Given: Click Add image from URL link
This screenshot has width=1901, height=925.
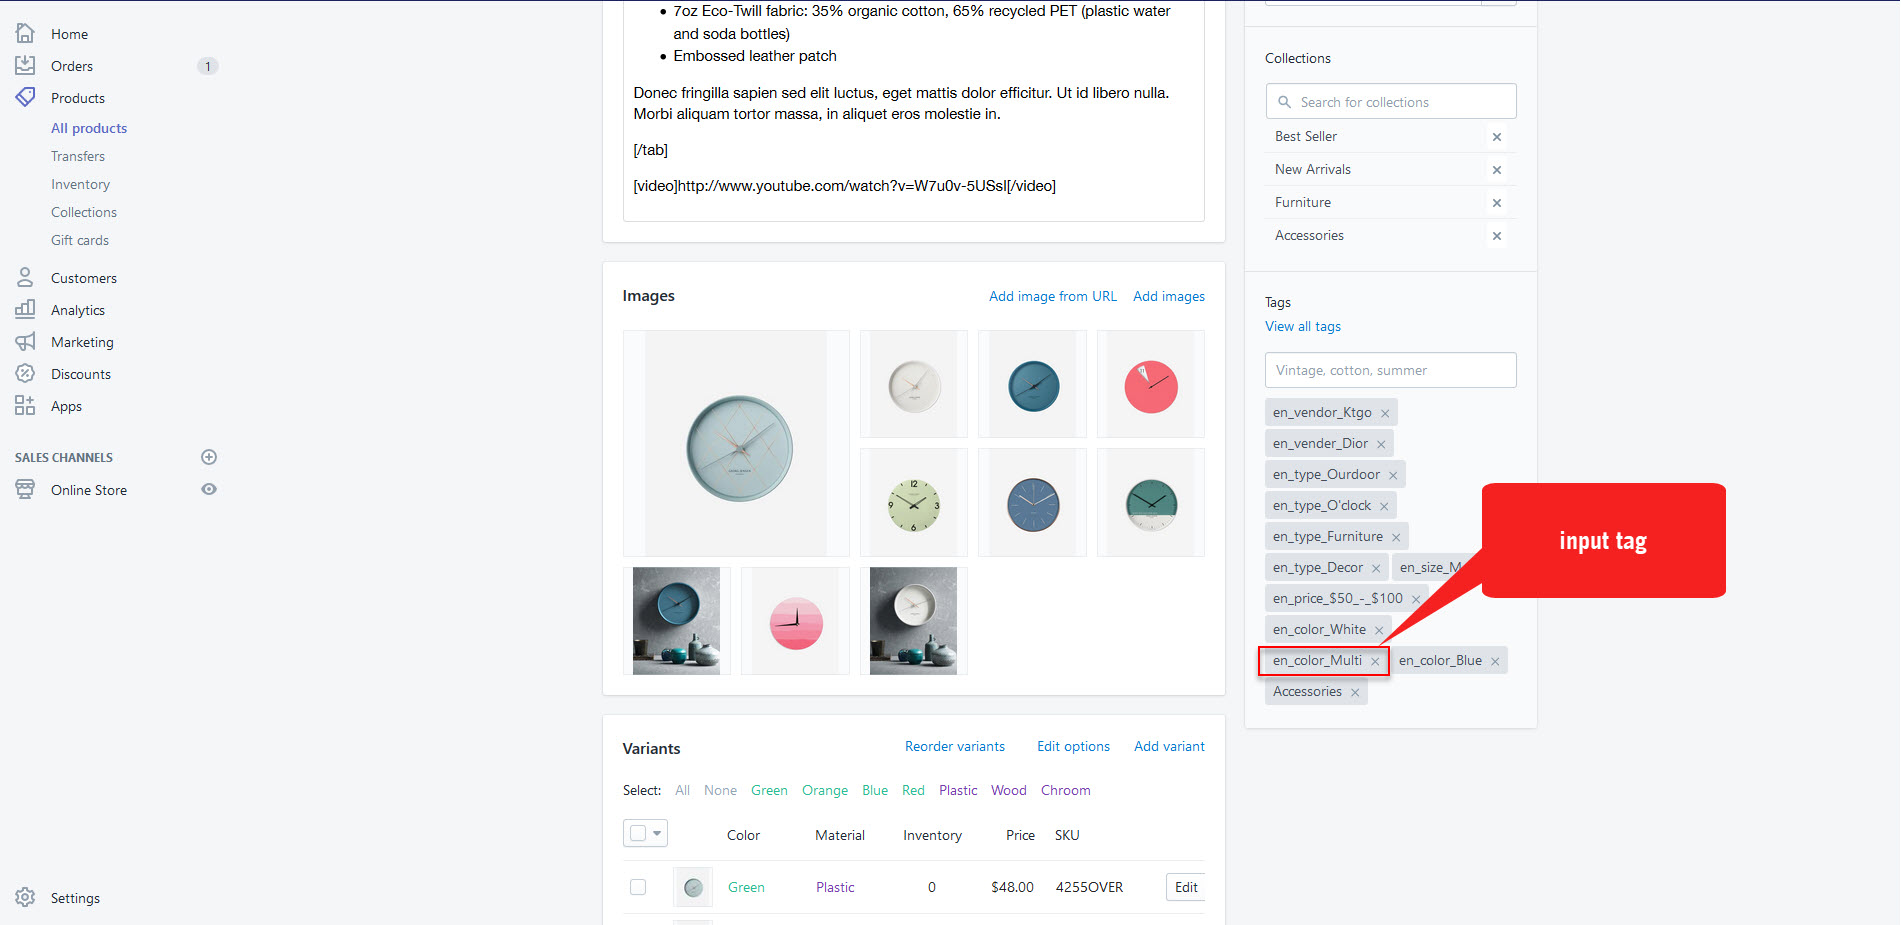Looking at the screenshot, I should 1053,296.
